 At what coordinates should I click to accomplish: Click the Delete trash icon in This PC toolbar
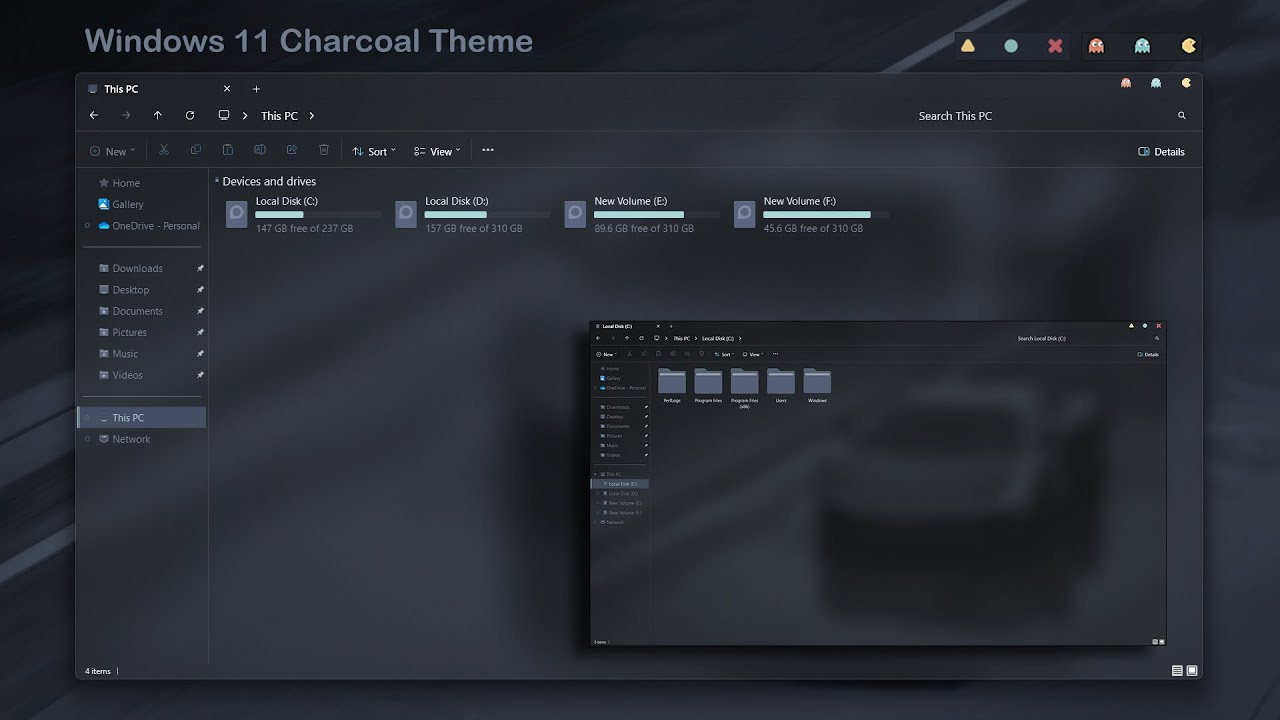[x=324, y=150]
